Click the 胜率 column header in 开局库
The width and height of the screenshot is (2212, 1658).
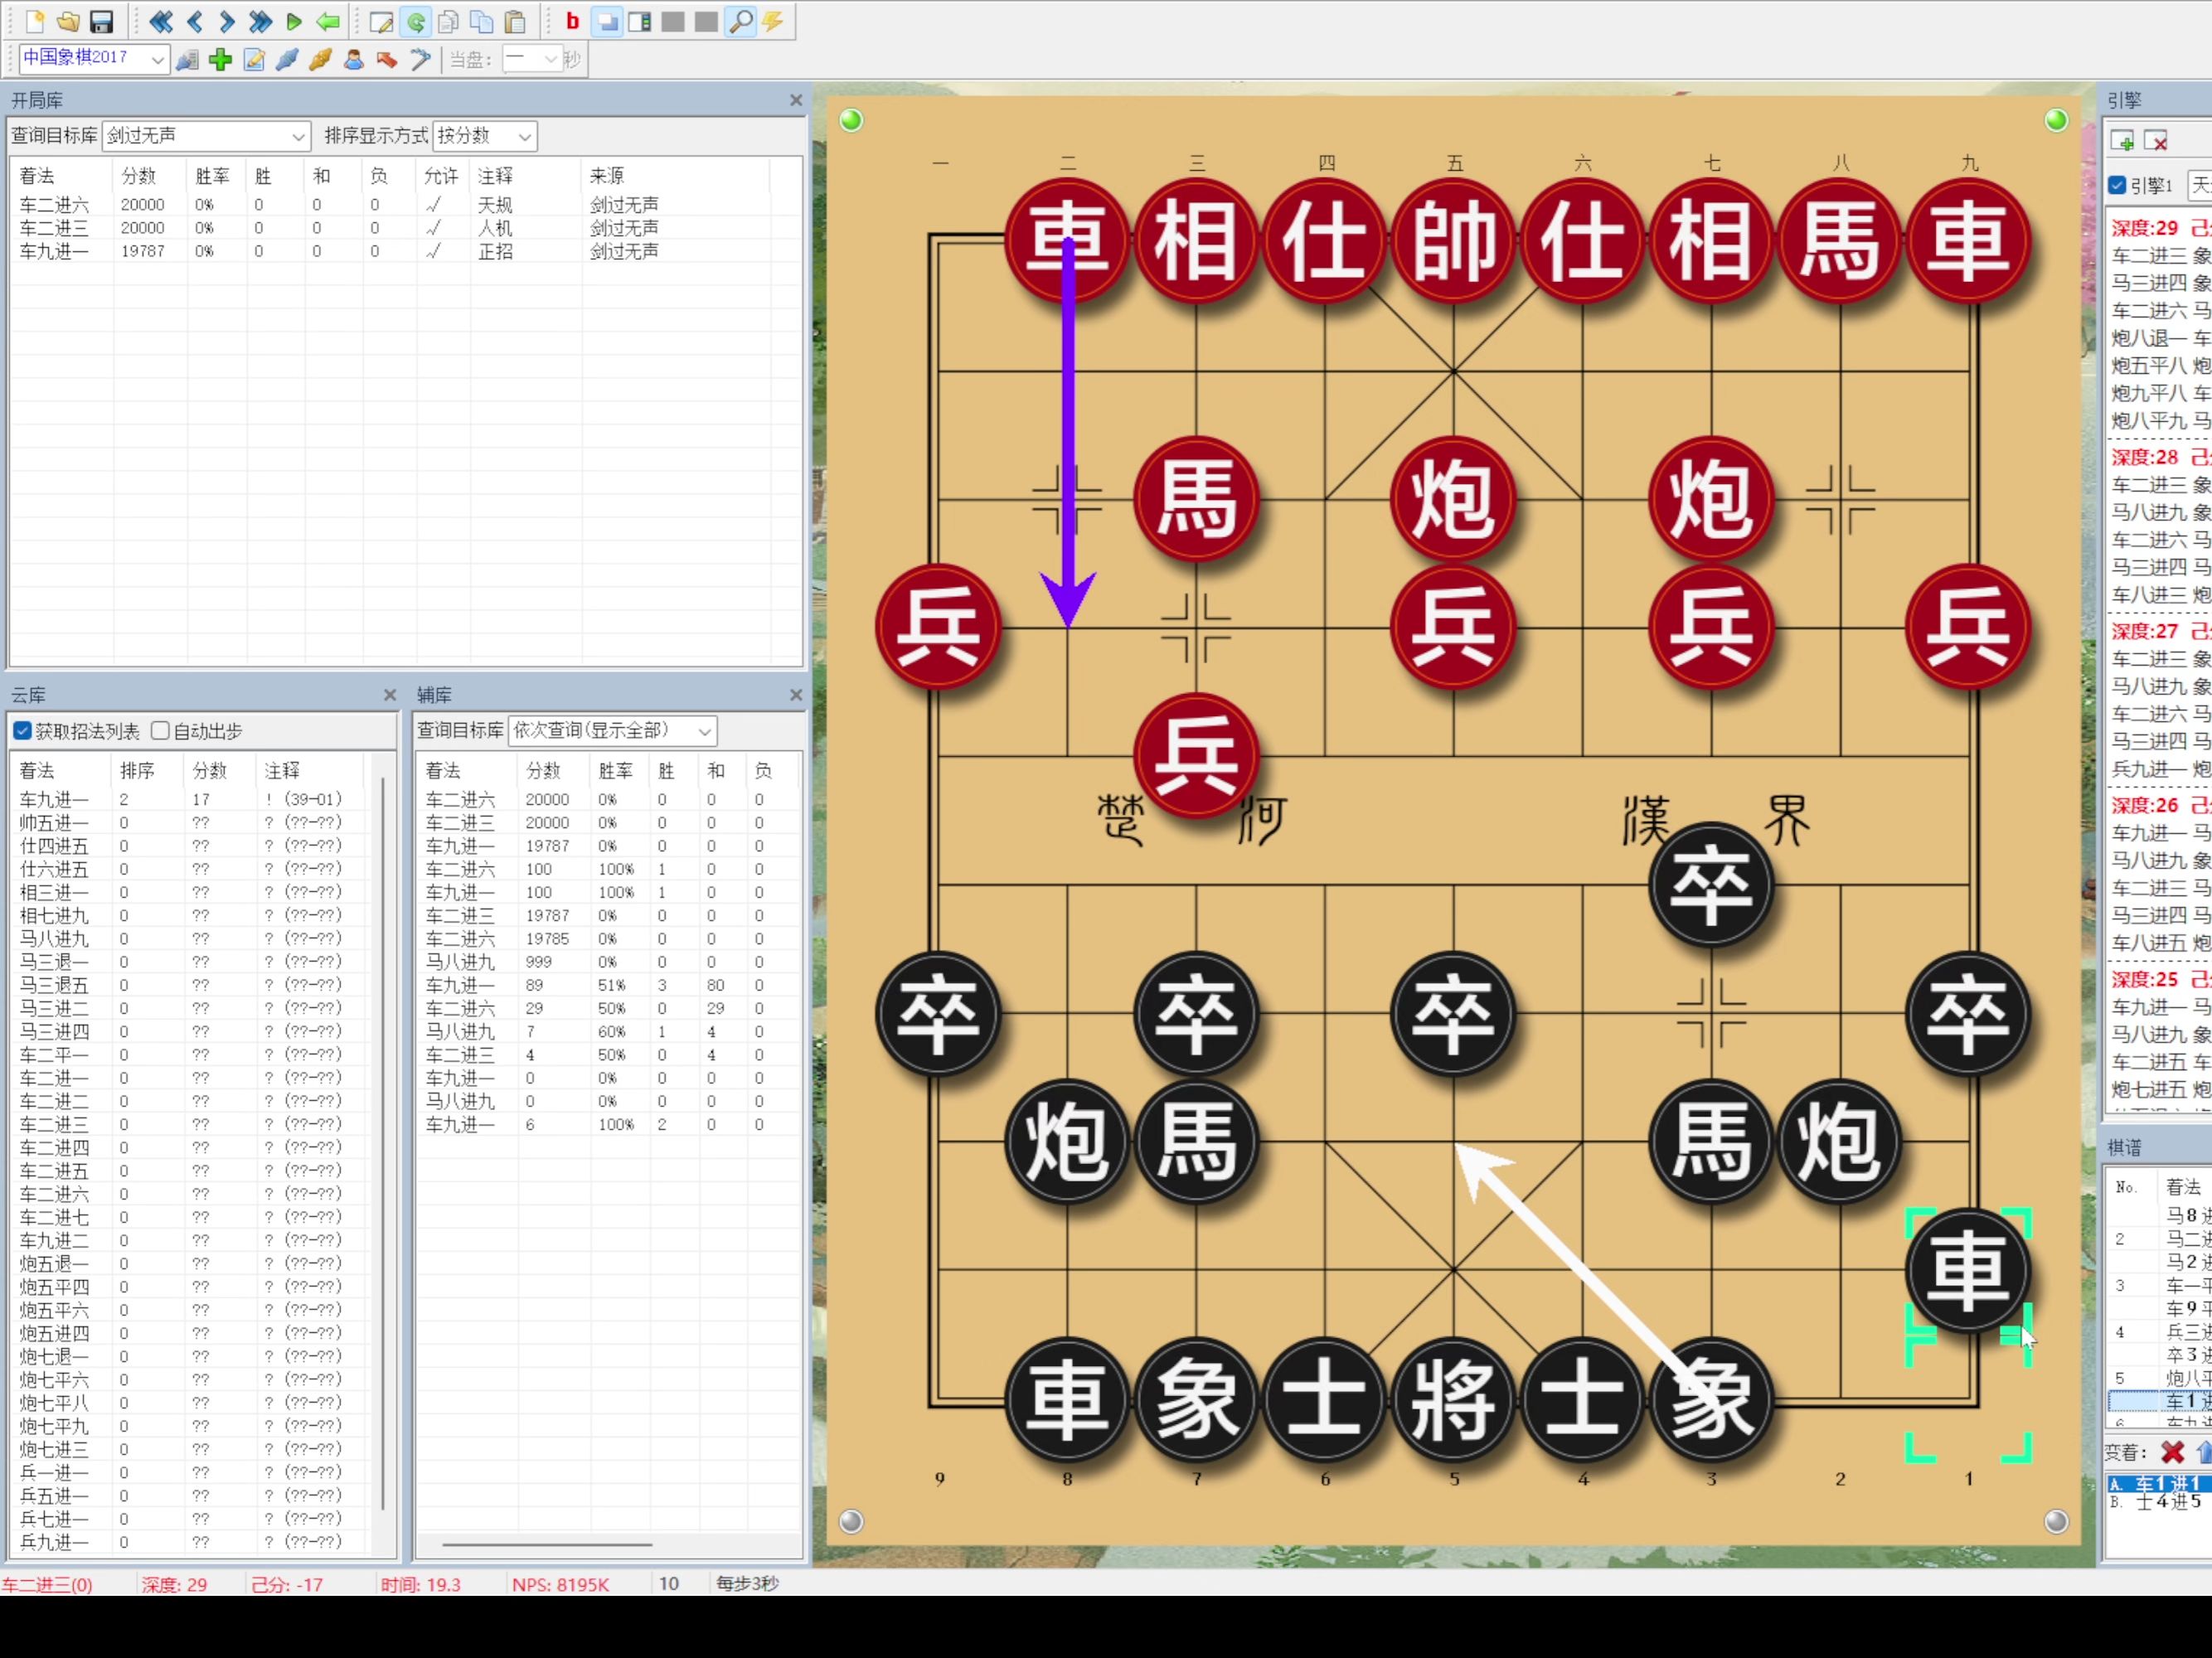(212, 176)
